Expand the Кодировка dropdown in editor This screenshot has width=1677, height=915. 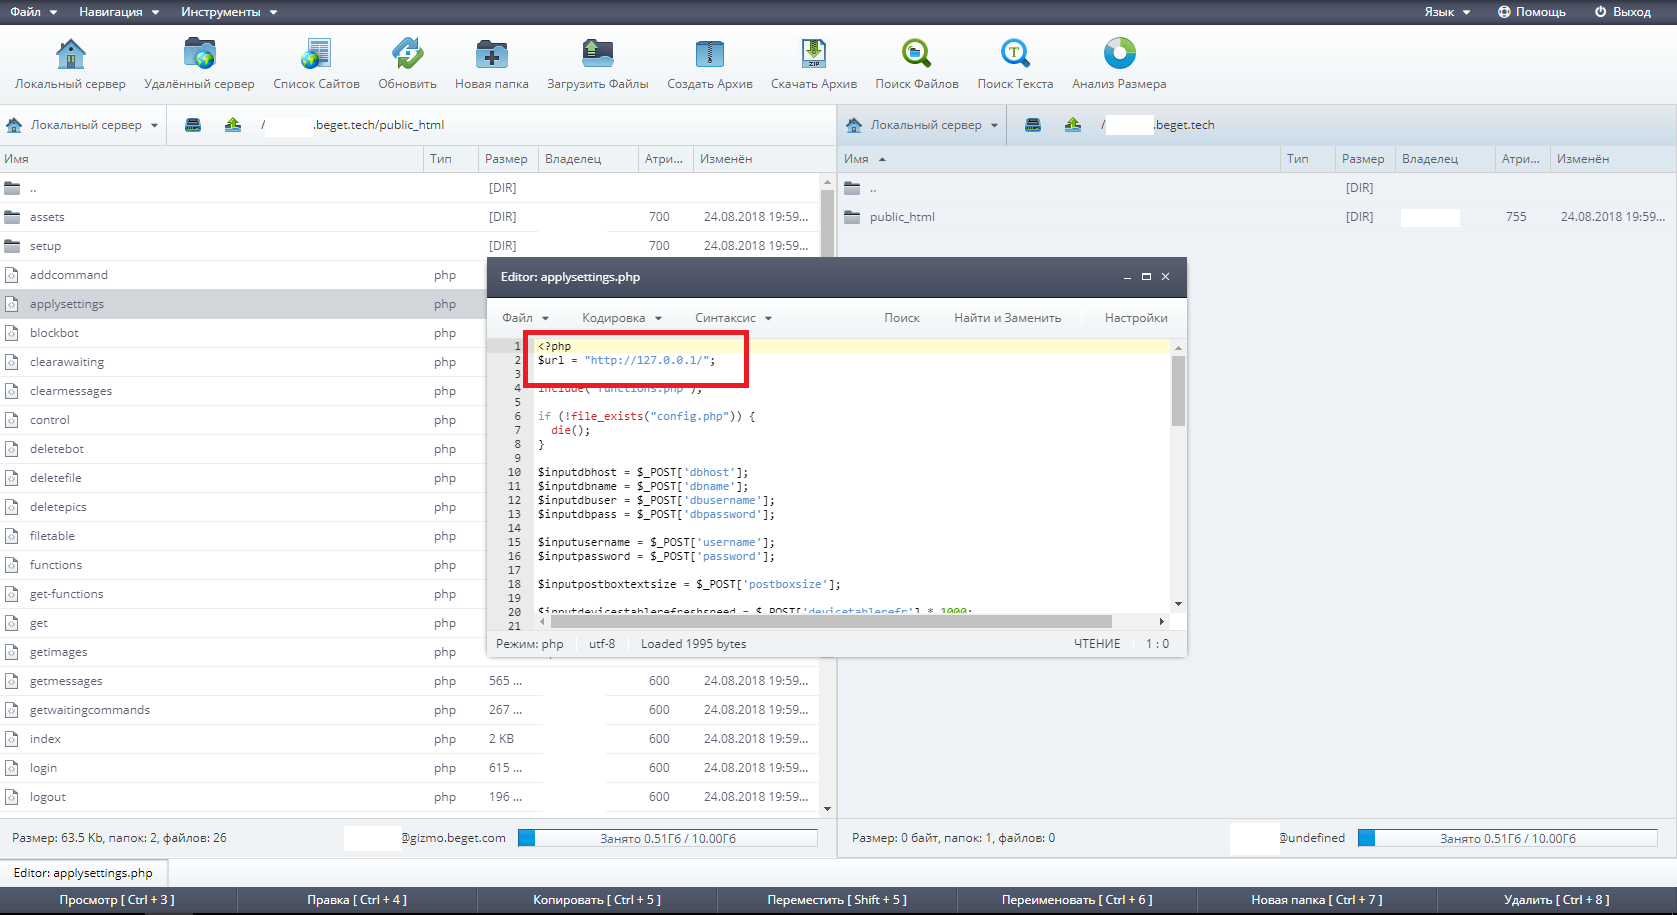(621, 318)
